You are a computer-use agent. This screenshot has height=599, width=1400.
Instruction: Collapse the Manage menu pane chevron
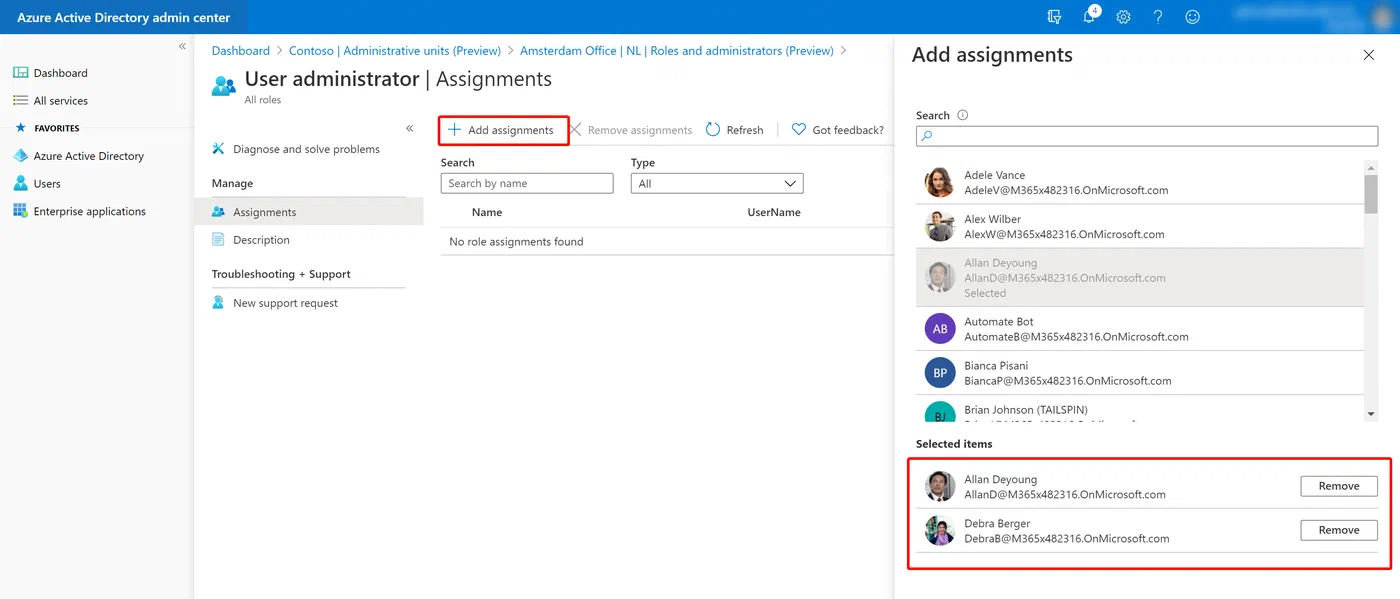click(x=409, y=128)
